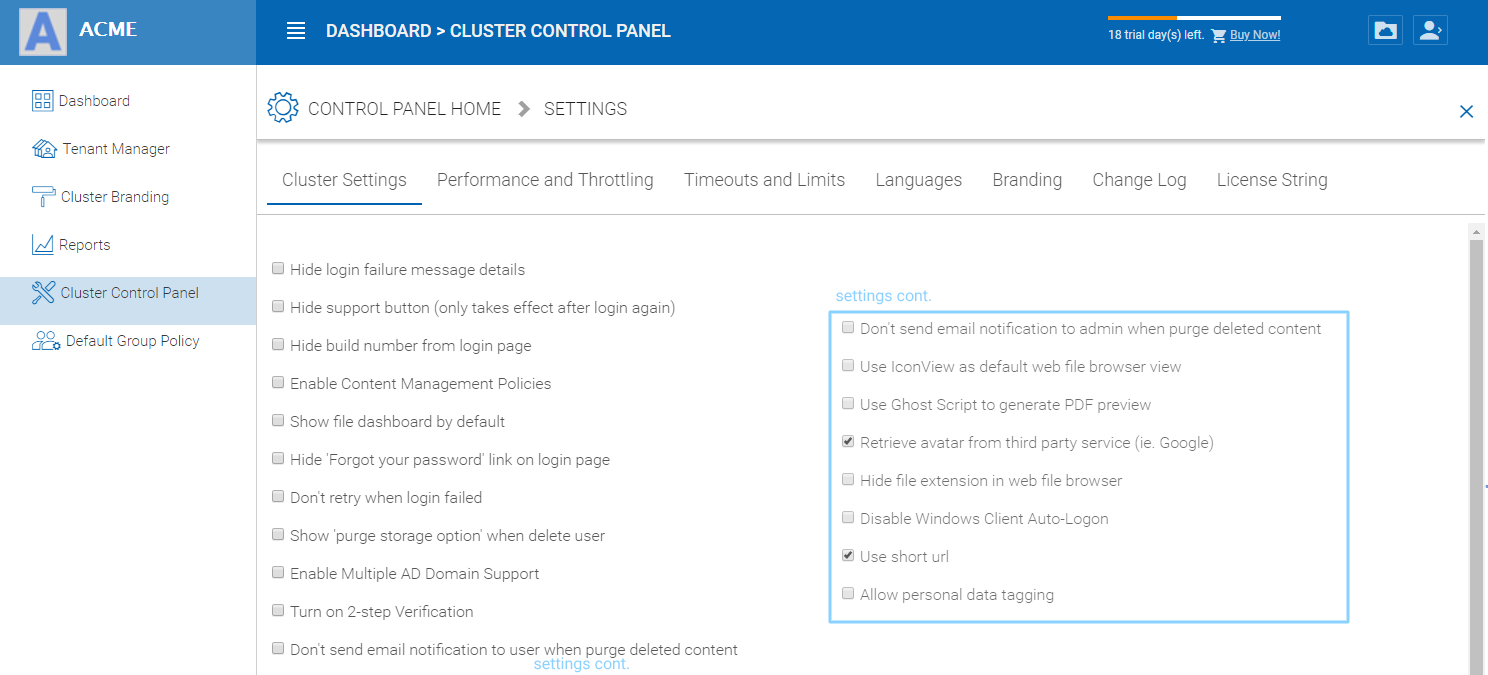
Task: Open the hamburger menu icon
Action: click(x=296, y=31)
